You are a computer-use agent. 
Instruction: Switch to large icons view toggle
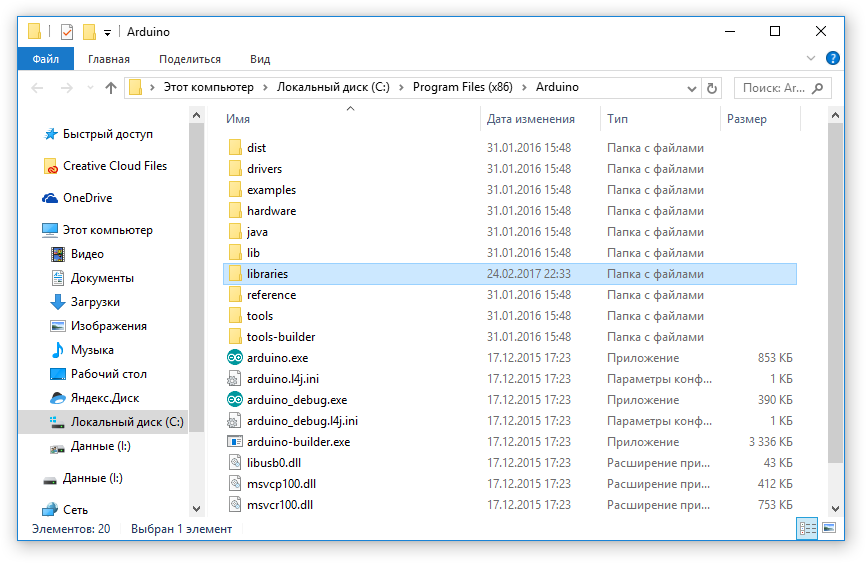click(x=829, y=528)
